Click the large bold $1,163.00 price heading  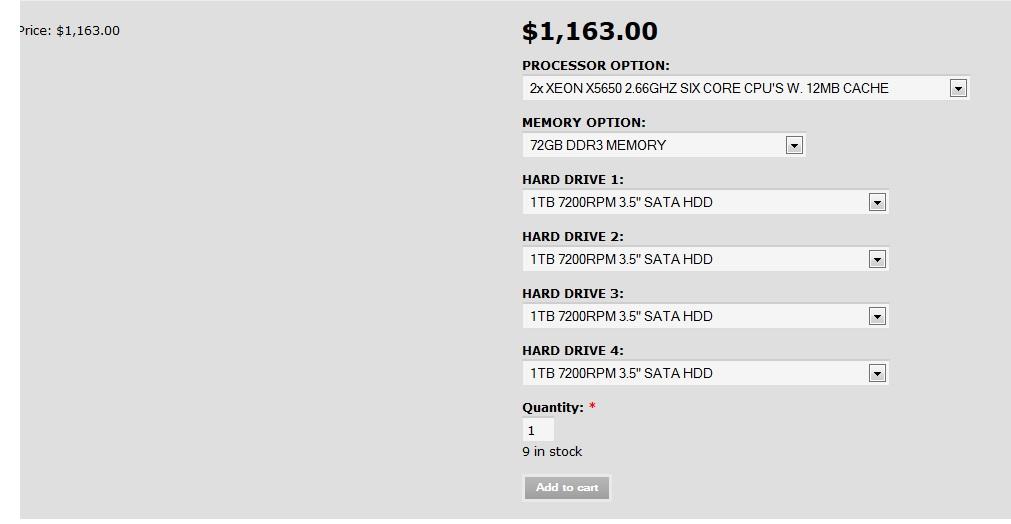click(590, 32)
